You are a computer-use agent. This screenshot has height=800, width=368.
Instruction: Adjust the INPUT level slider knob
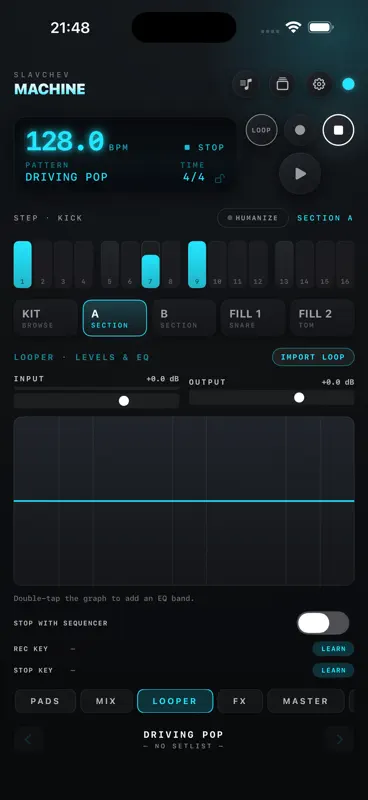point(124,401)
